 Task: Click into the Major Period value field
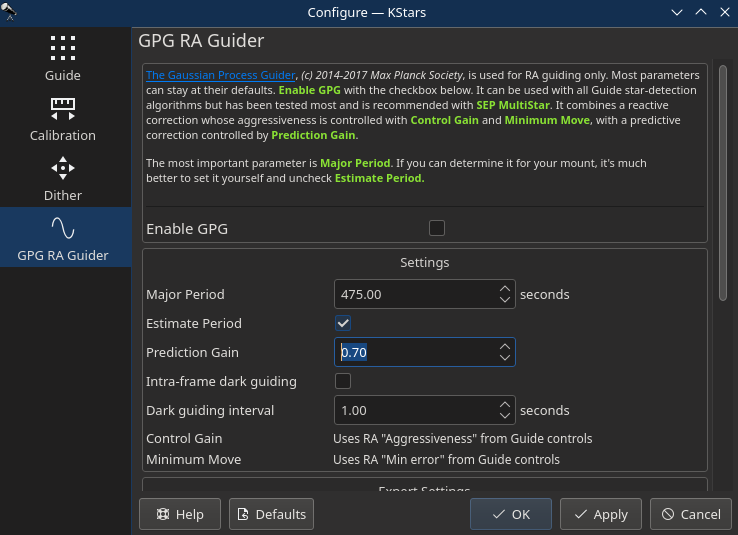point(416,295)
